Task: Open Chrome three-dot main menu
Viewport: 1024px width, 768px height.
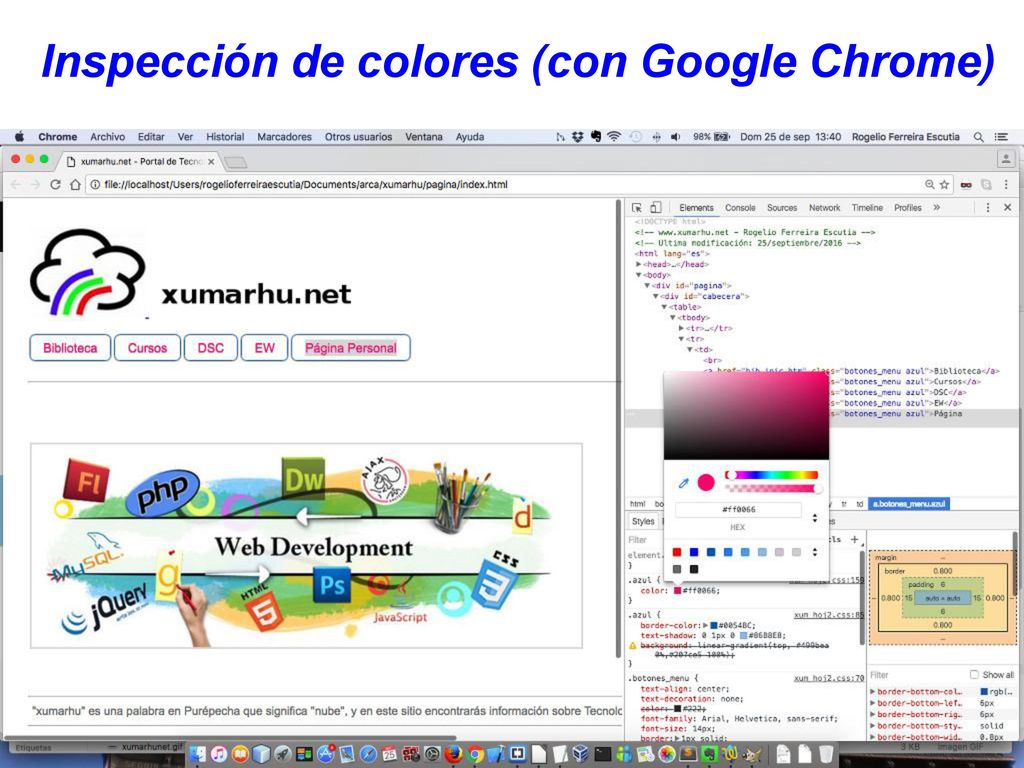Action: [1006, 185]
